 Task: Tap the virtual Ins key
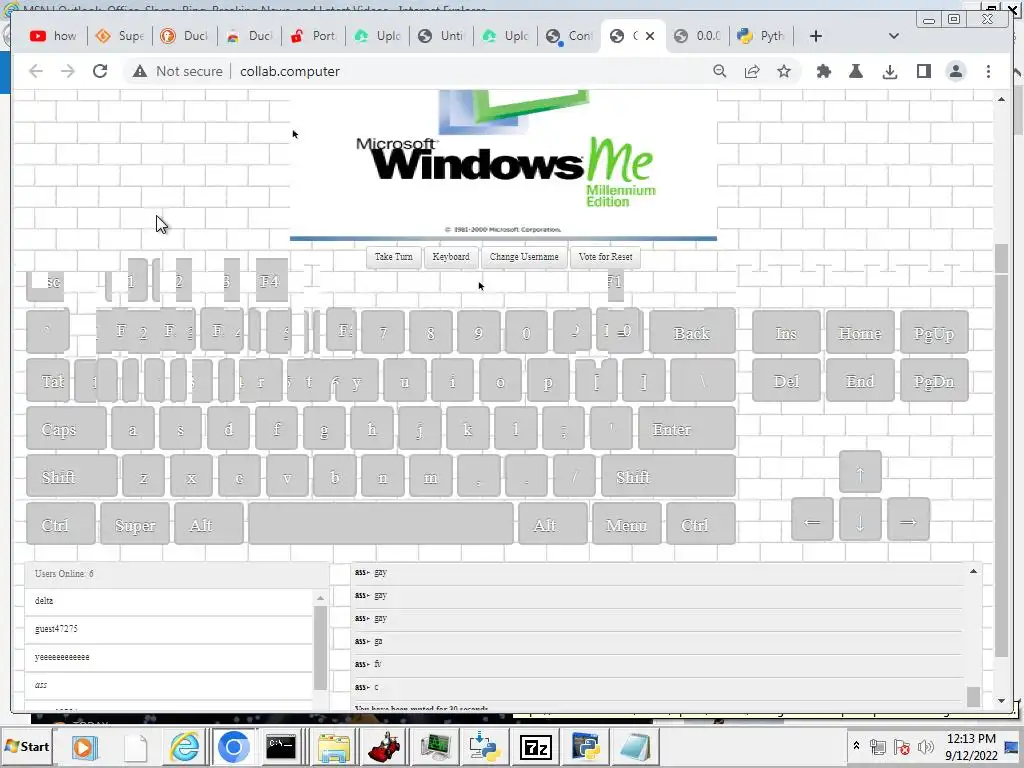point(786,332)
